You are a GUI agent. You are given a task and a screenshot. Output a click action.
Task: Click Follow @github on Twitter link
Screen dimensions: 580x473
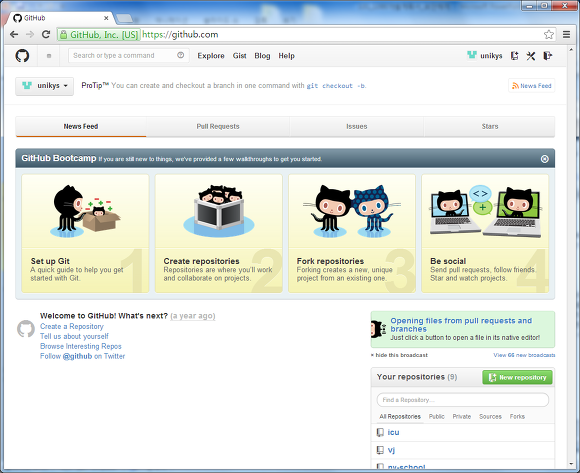pyautogui.click(x=82, y=356)
